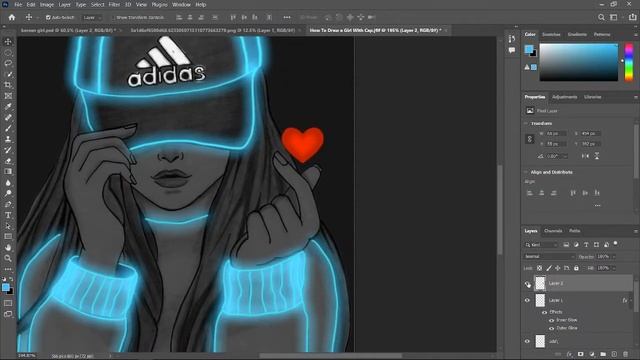Open the blend mode Normal dropdown
This screenshot has width=640, height=360.
[549, 257]
